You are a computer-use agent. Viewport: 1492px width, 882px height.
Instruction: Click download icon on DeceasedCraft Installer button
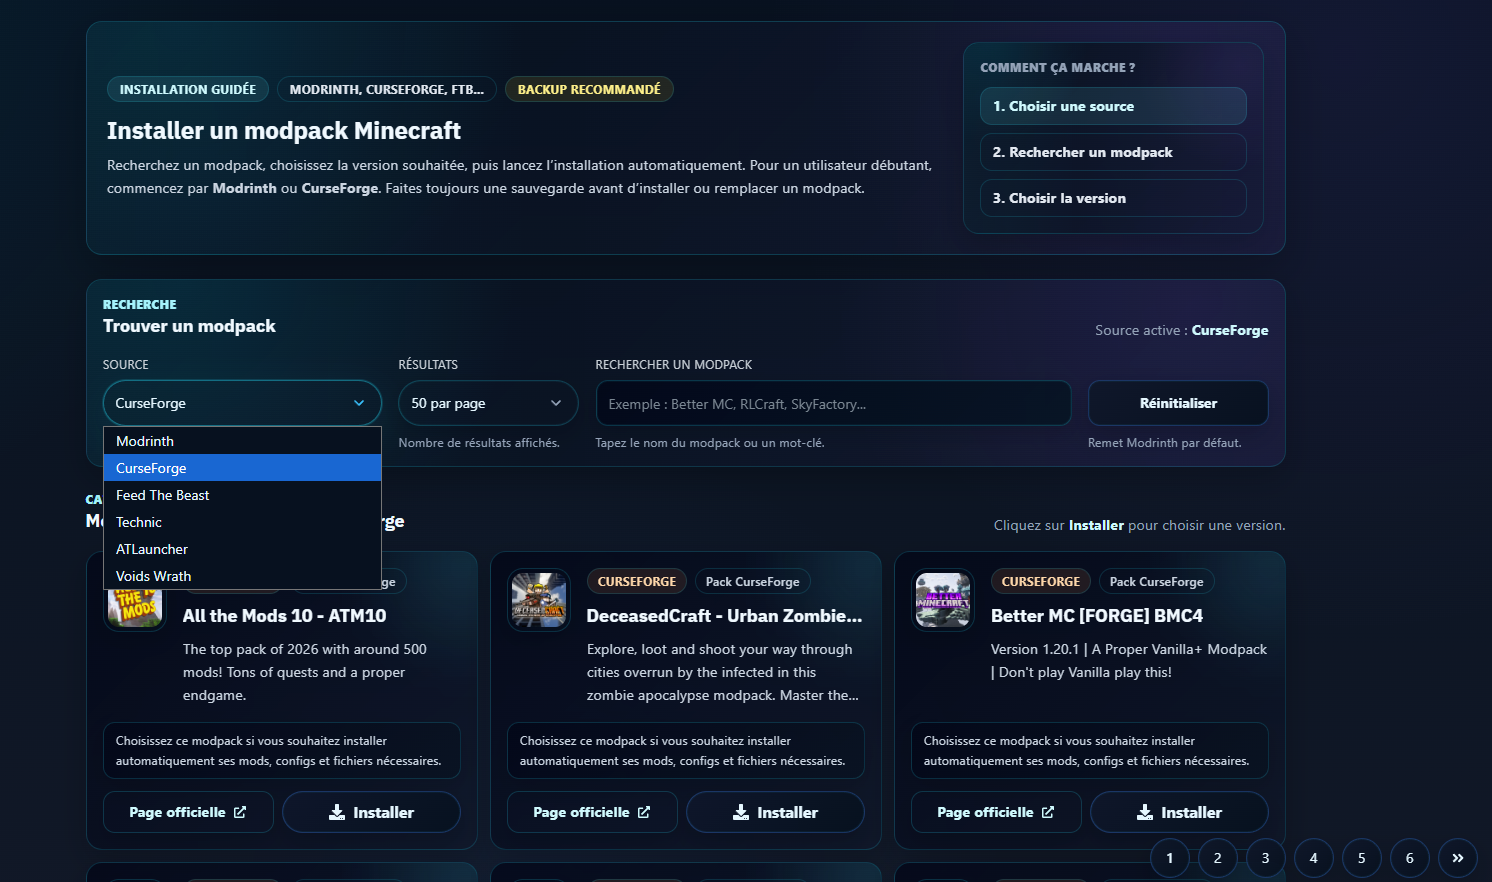pyautogui.click(x=741, y=812)
